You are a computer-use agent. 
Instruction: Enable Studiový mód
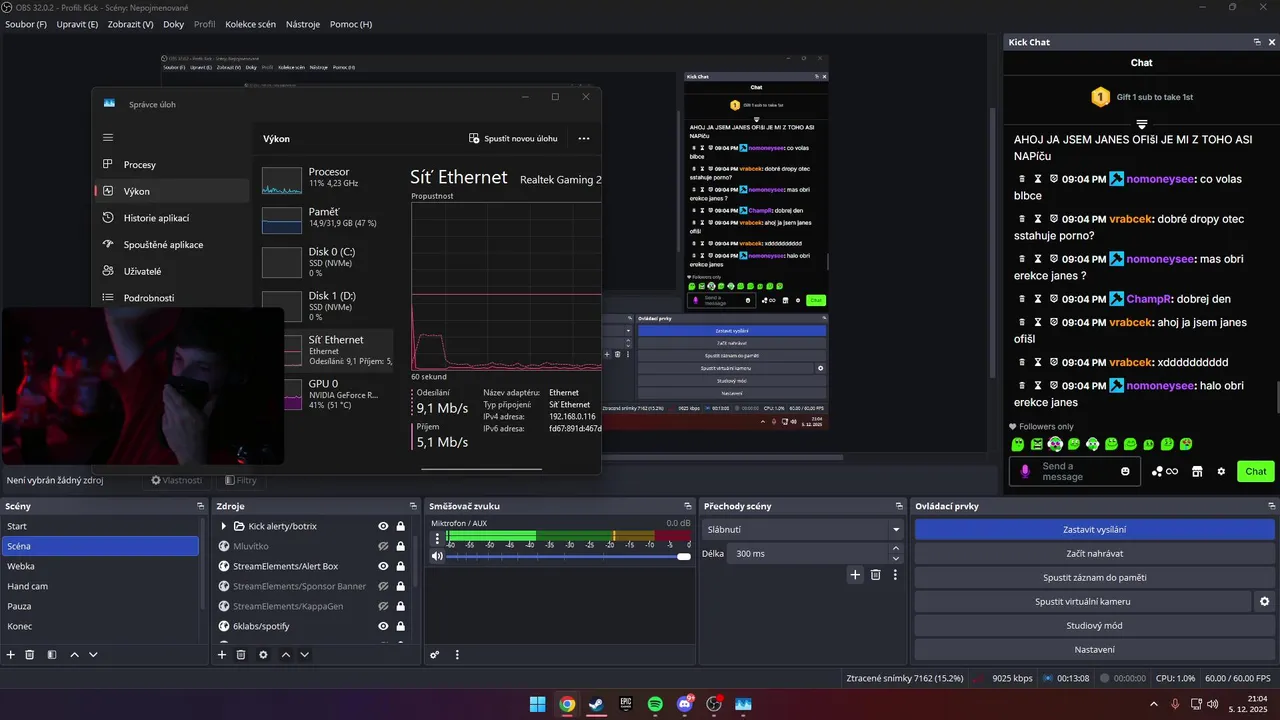click(1094, 625)
